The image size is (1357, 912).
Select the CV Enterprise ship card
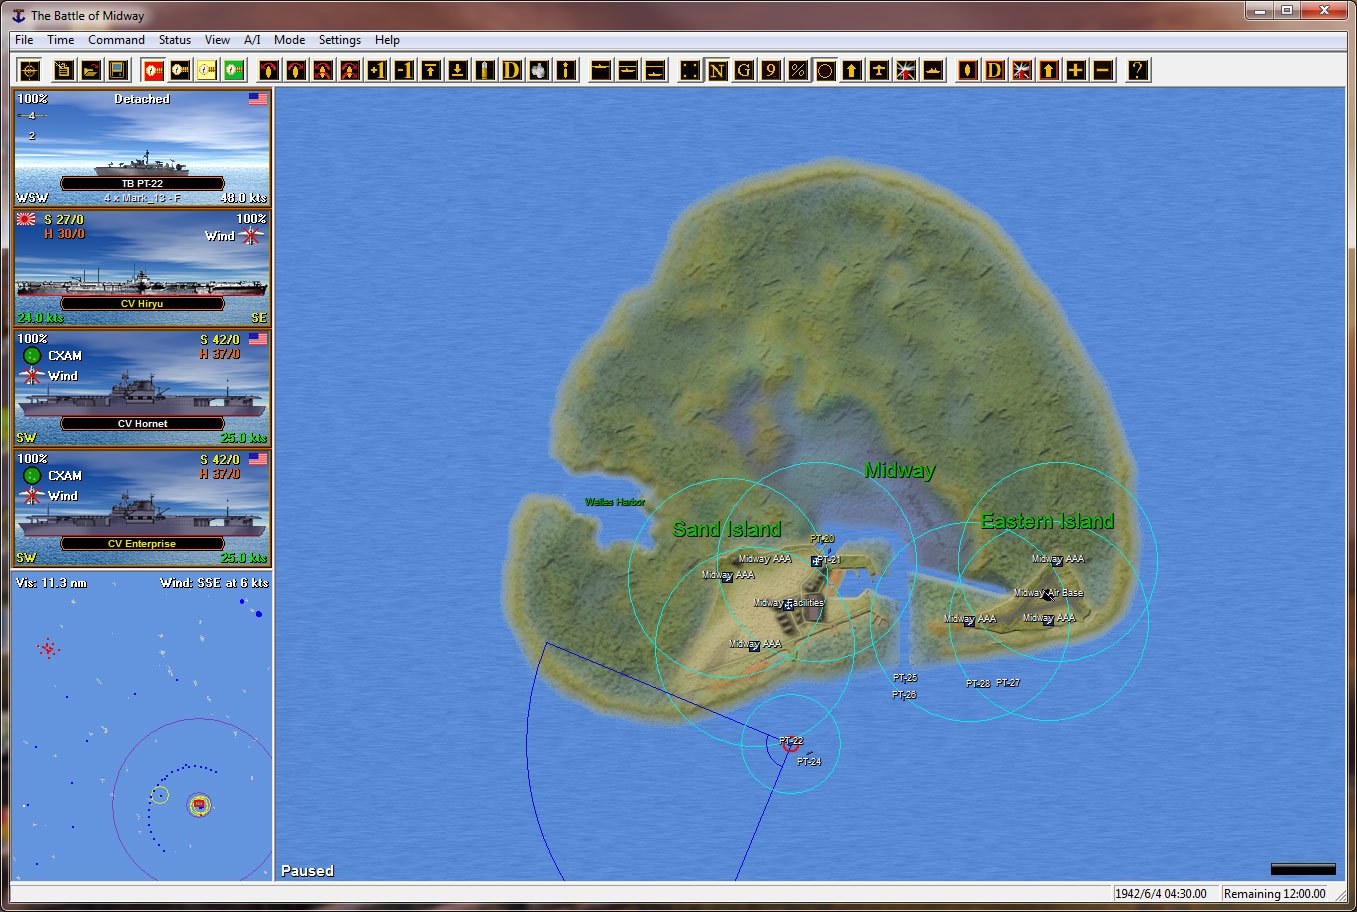click(x=142, y=507)
